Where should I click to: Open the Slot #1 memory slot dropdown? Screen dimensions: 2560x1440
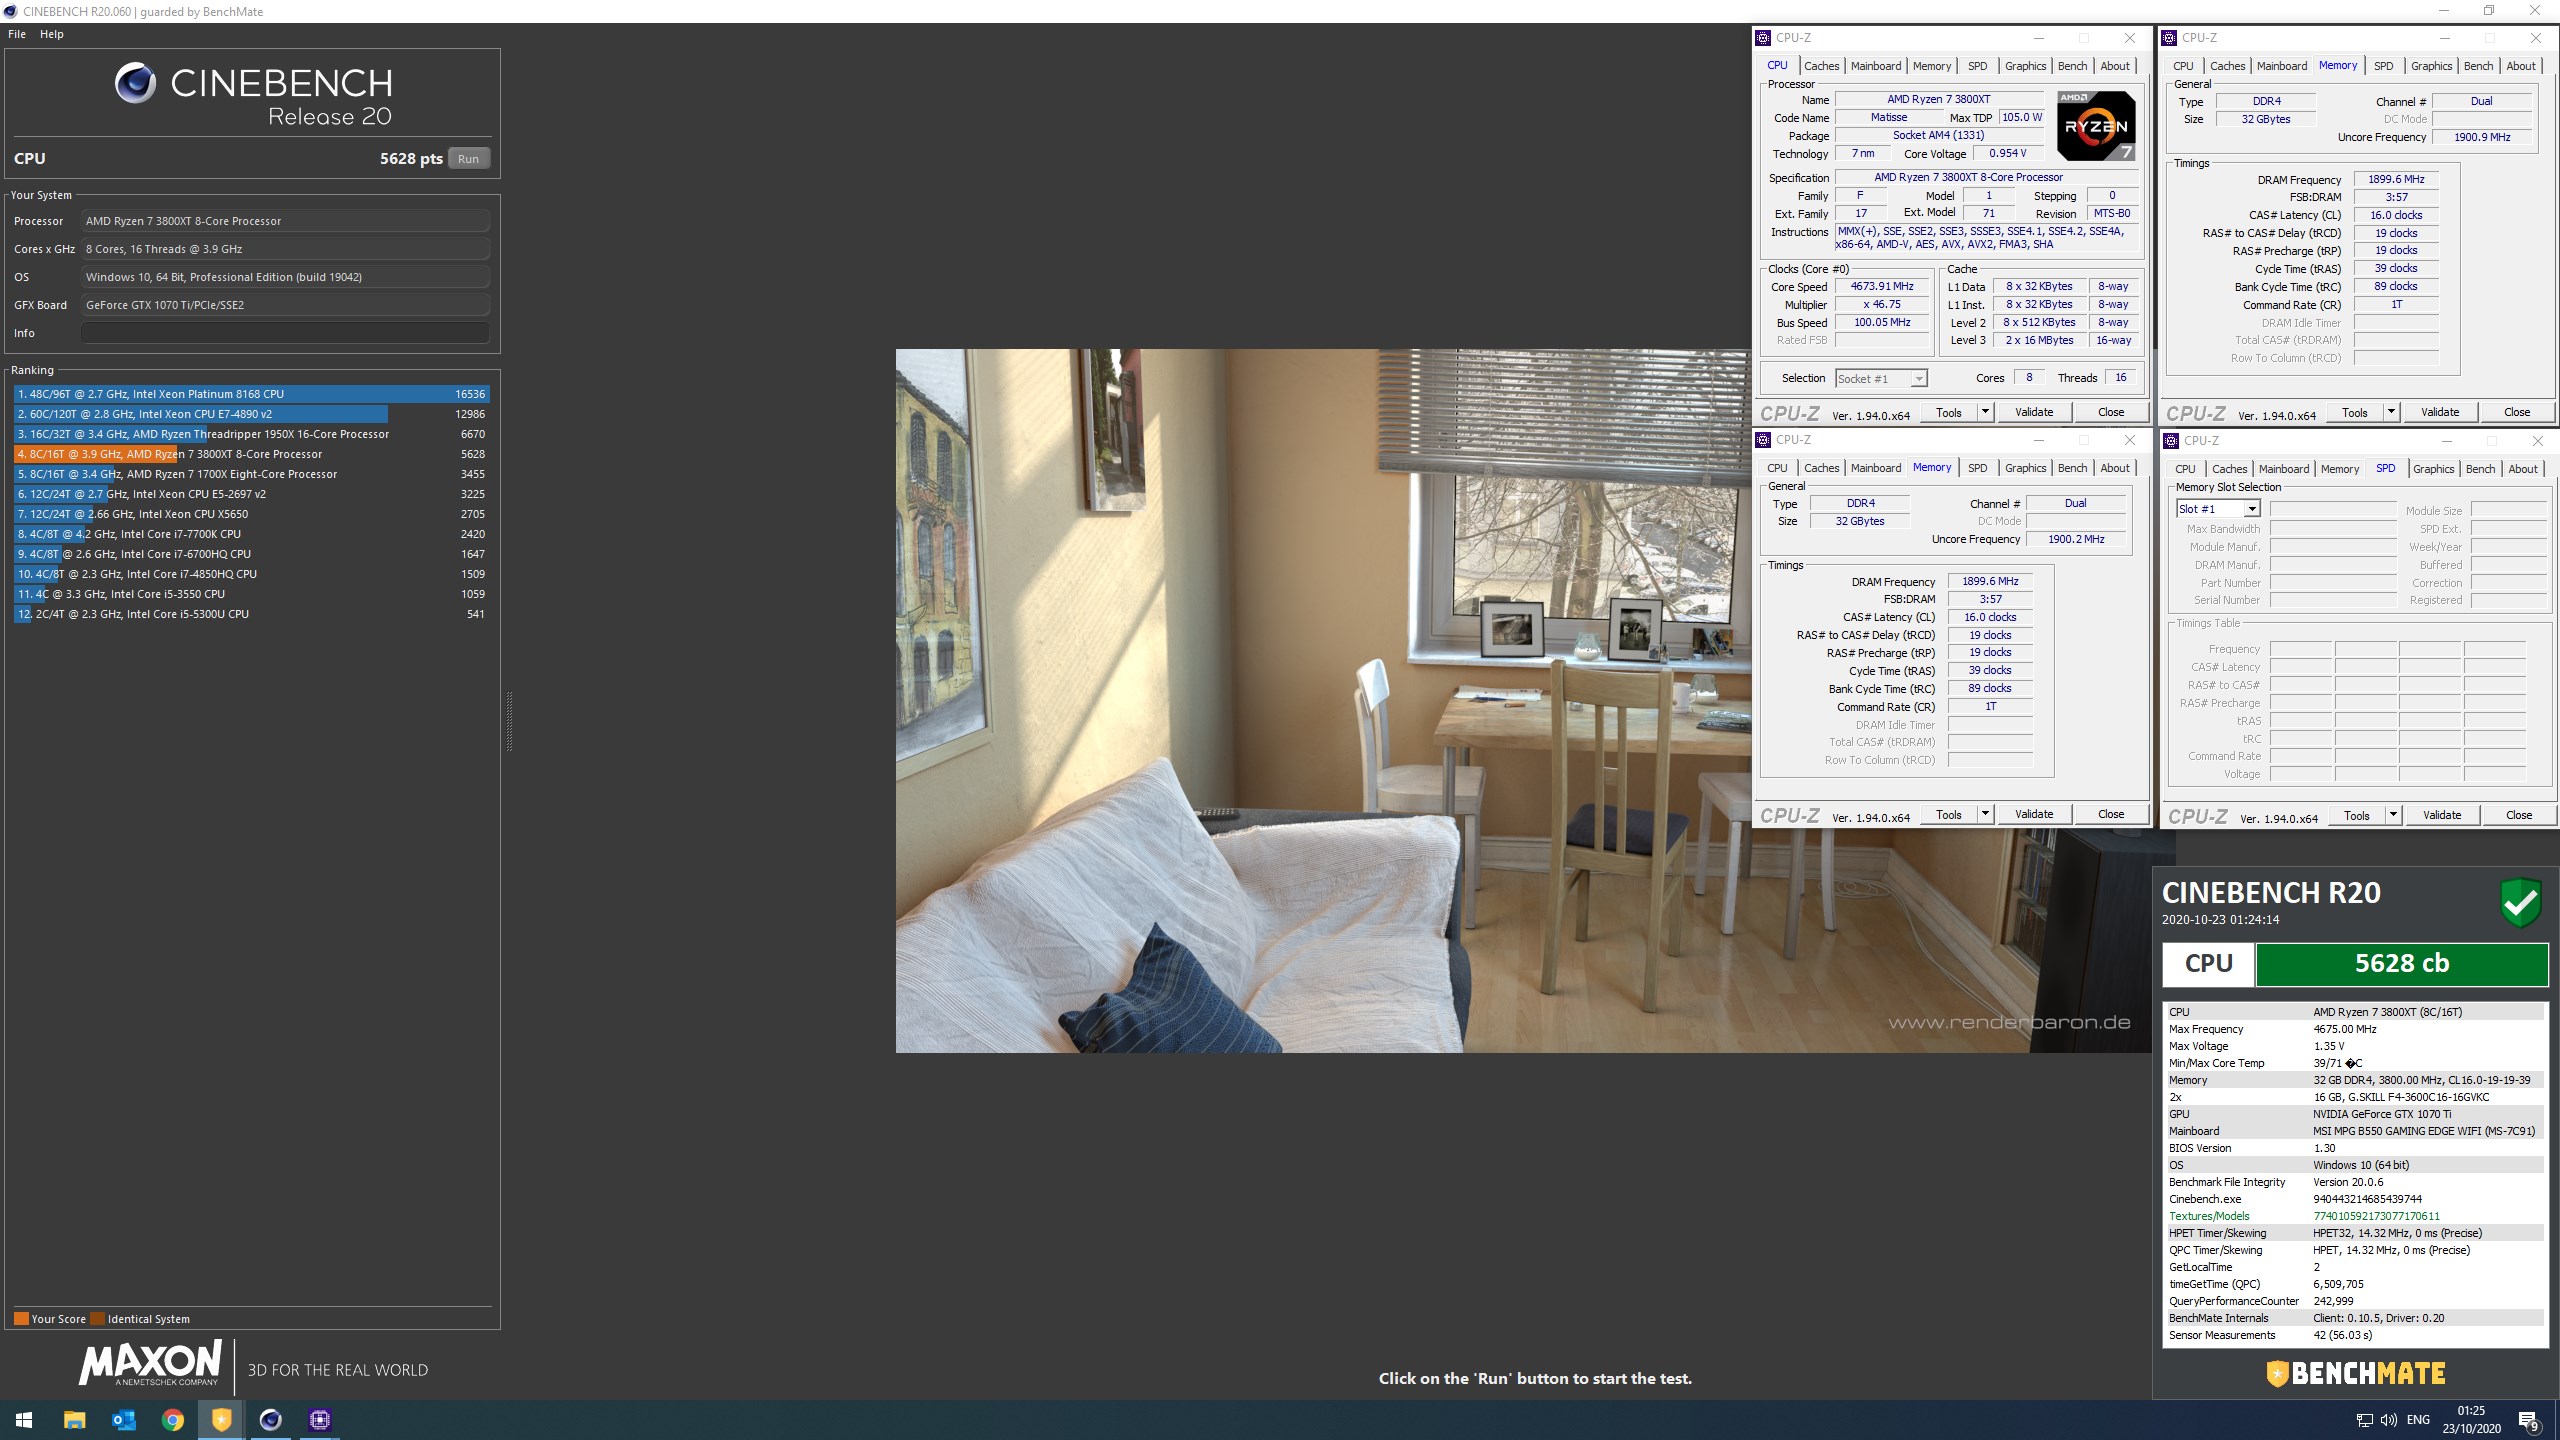[2218, 509]
